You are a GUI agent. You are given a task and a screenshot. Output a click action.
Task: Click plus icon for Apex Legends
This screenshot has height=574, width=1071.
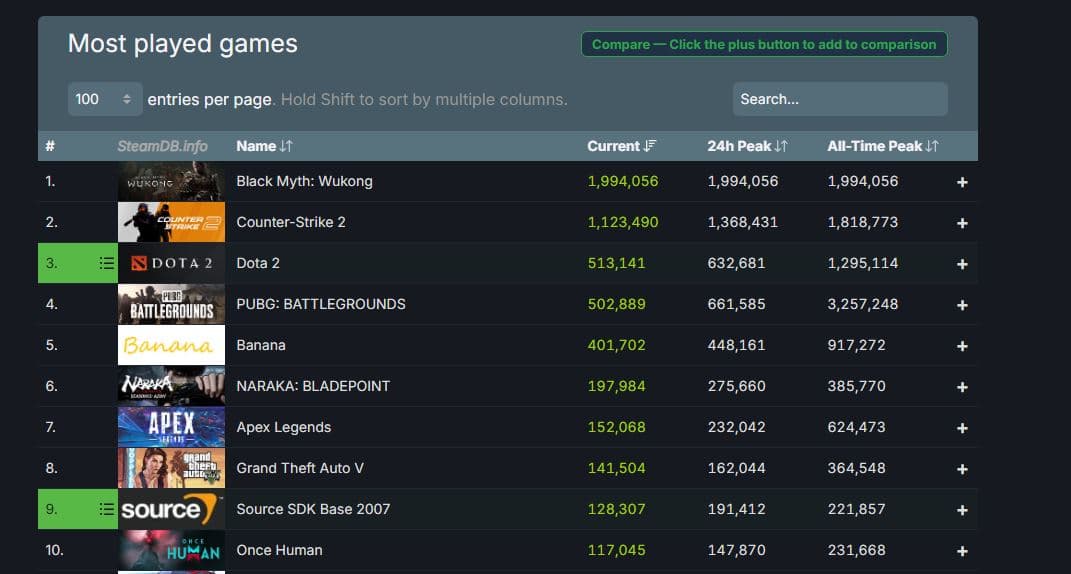962,428
